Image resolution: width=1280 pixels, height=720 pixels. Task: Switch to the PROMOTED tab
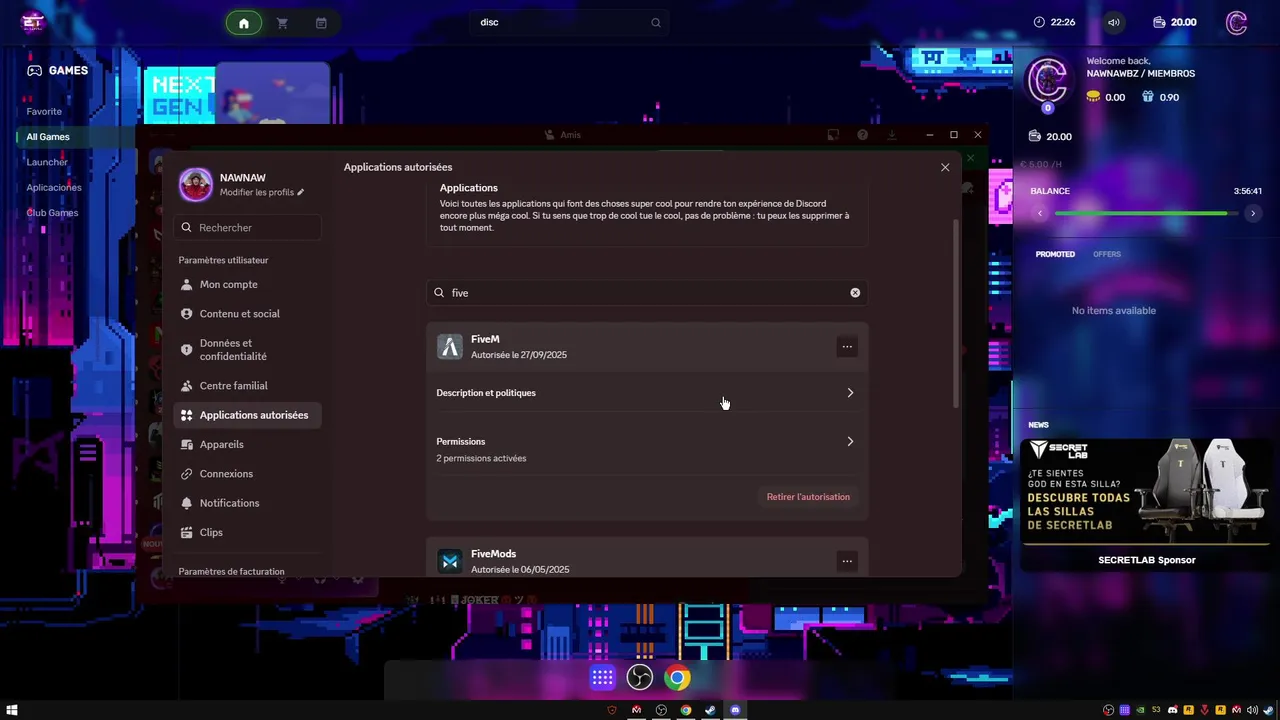click(1055, 254)
